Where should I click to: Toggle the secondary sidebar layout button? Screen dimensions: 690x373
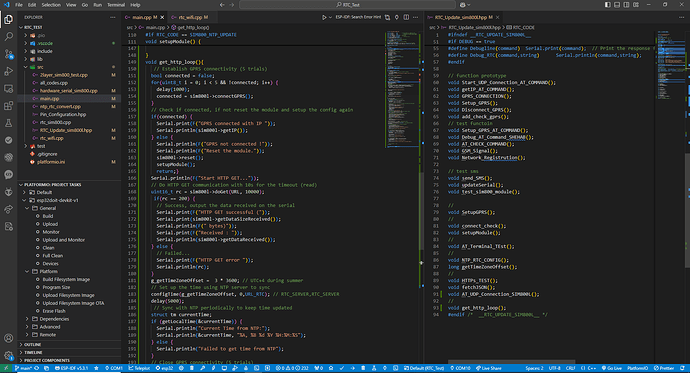point(626,5)
